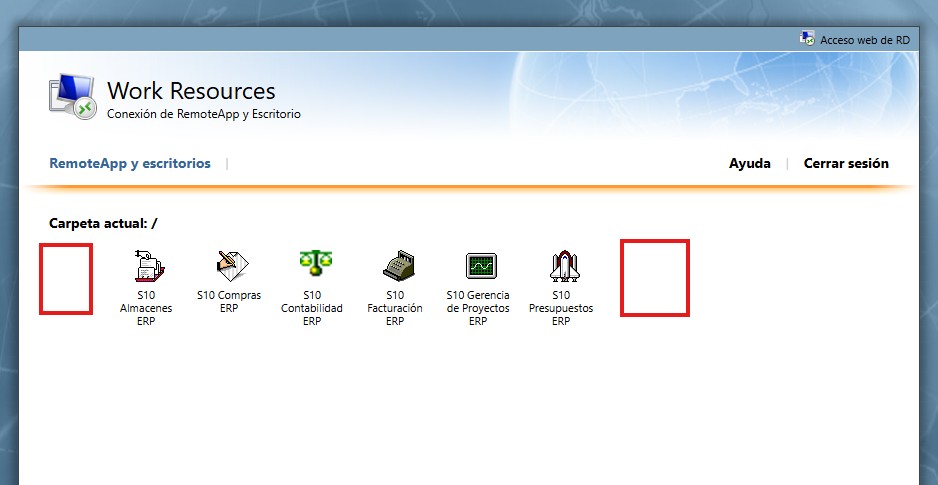Image resolution: width=938 pixels, height=485 pixels.
Task: Open S10 Gerencia de Proyectos monitor icon
Action: tap(480, 266)
